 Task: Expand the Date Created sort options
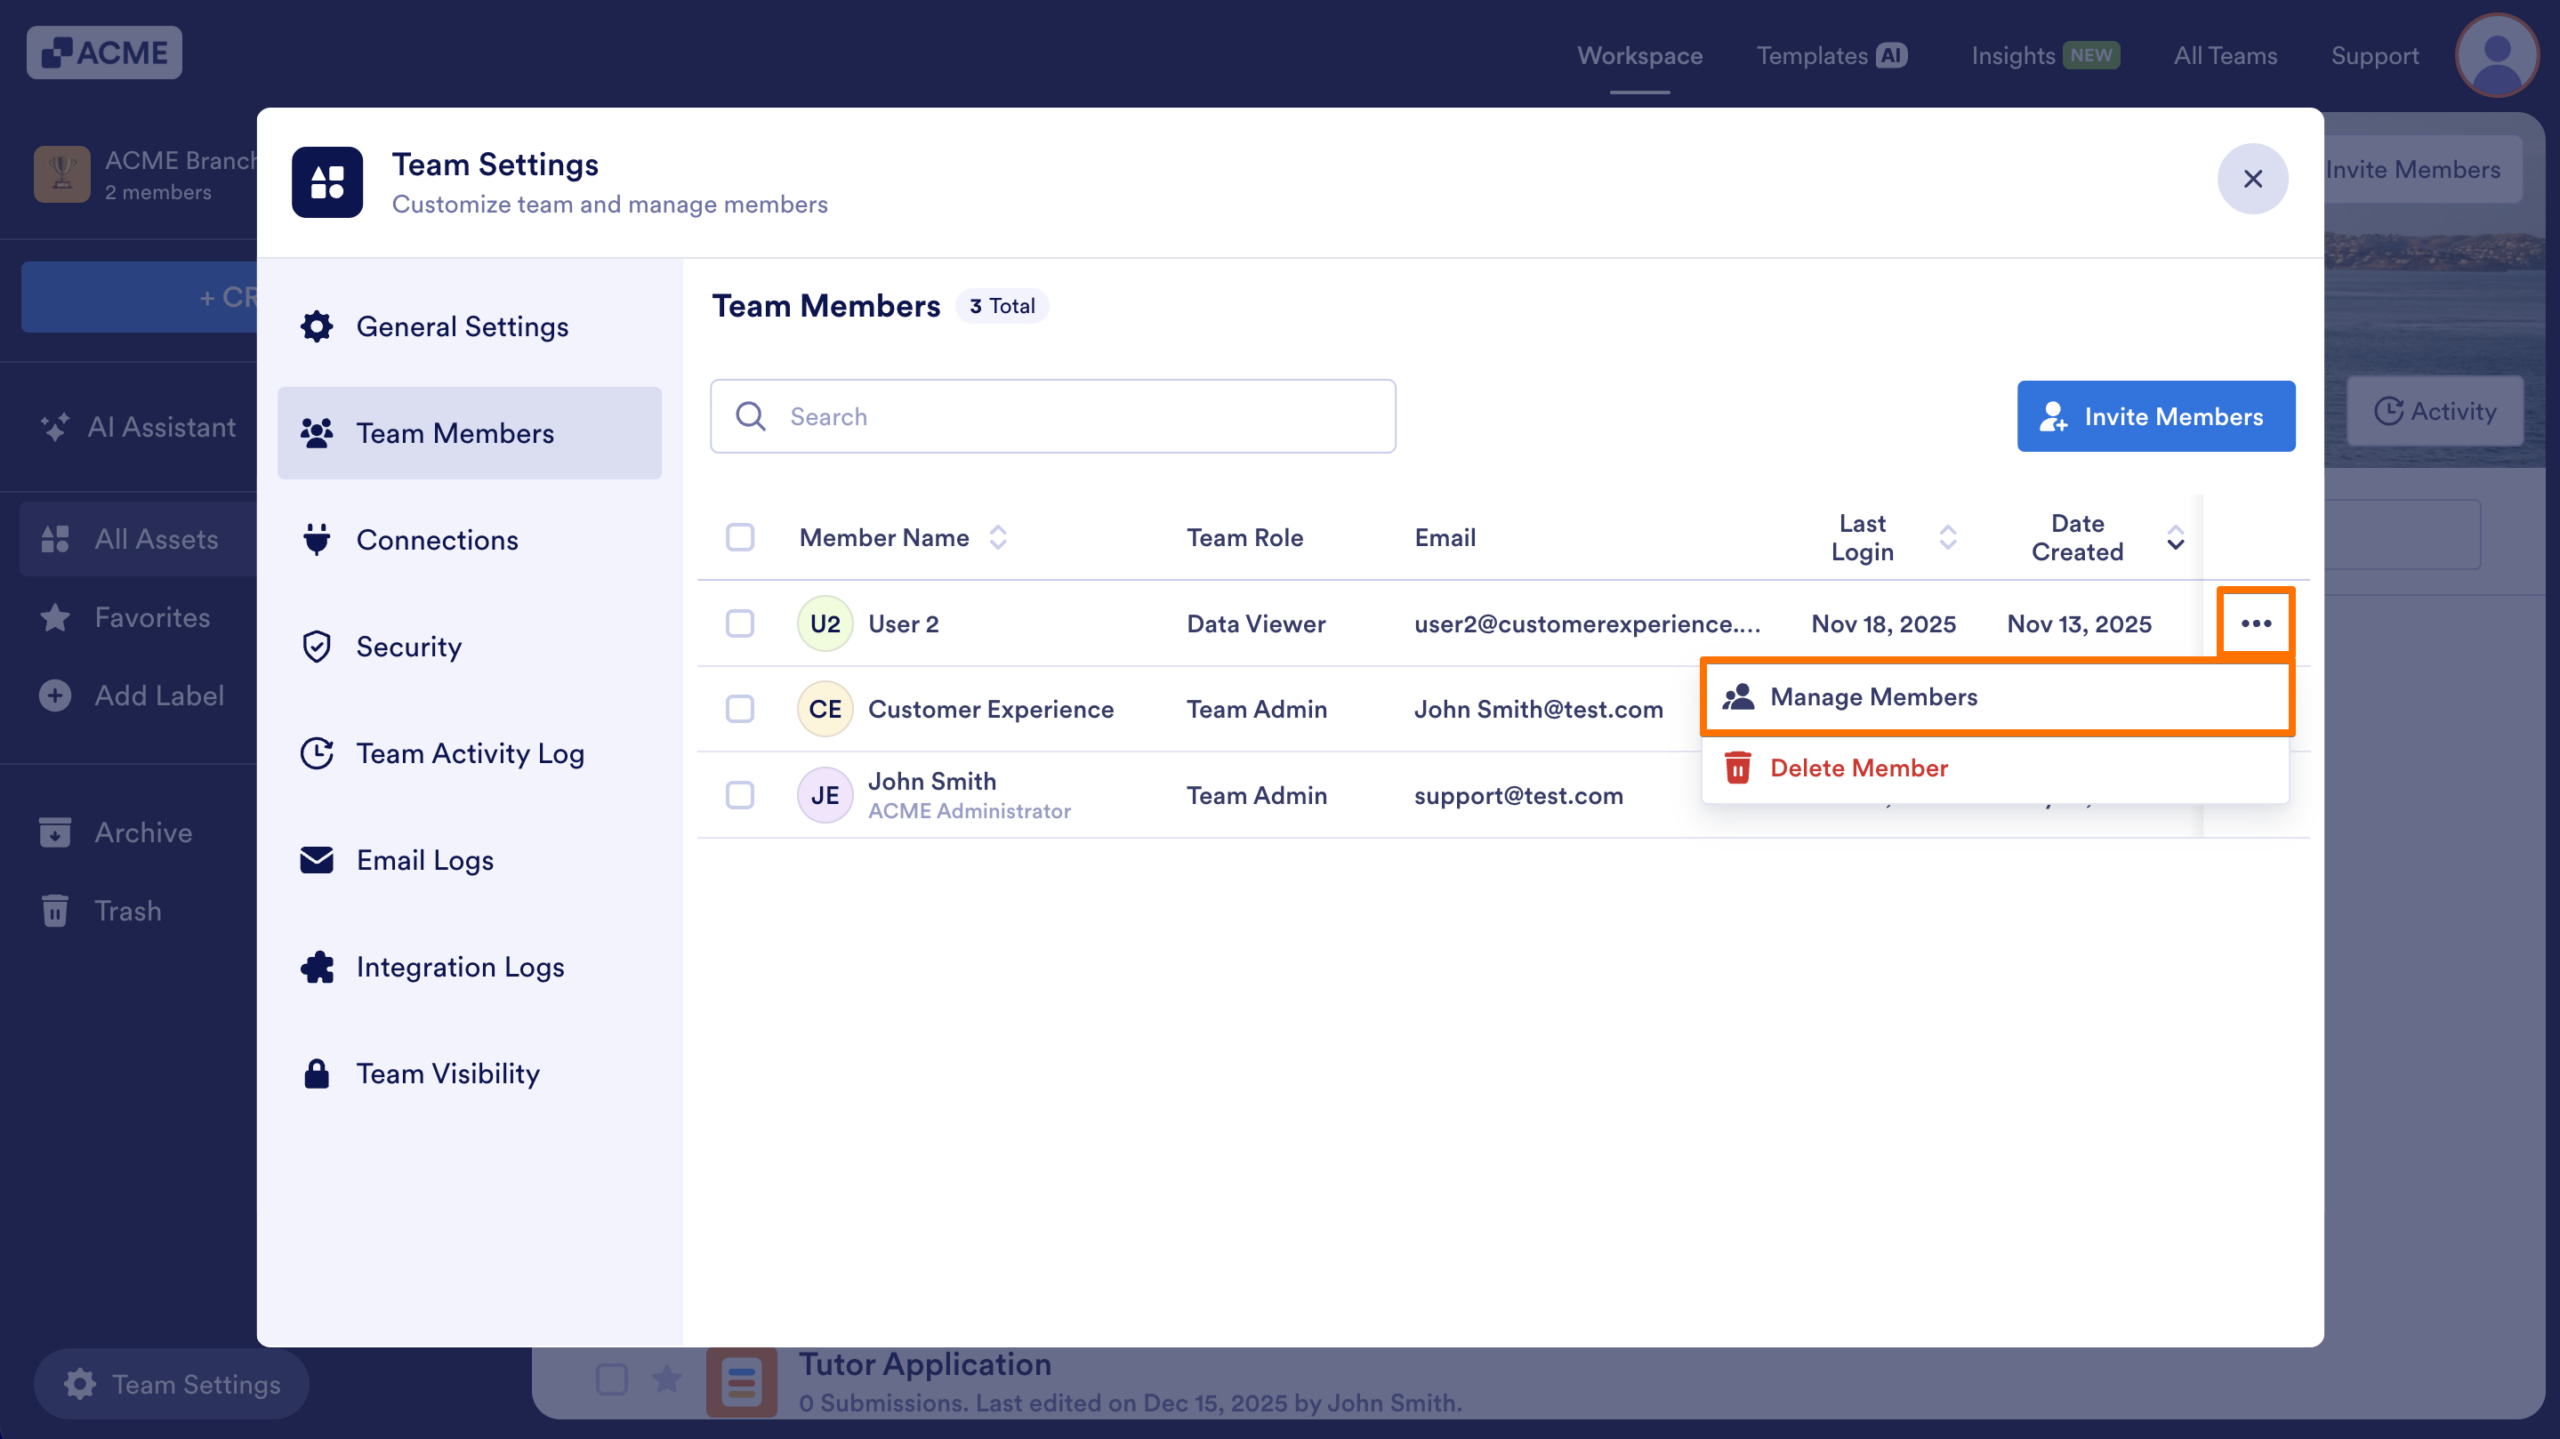coord(2174,538)
